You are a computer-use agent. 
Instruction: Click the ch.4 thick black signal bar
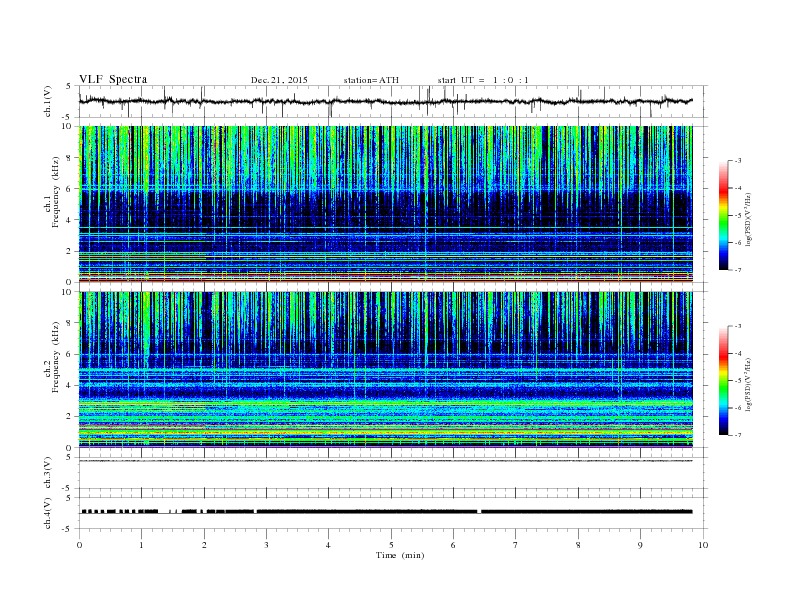(x=385, y=512)
